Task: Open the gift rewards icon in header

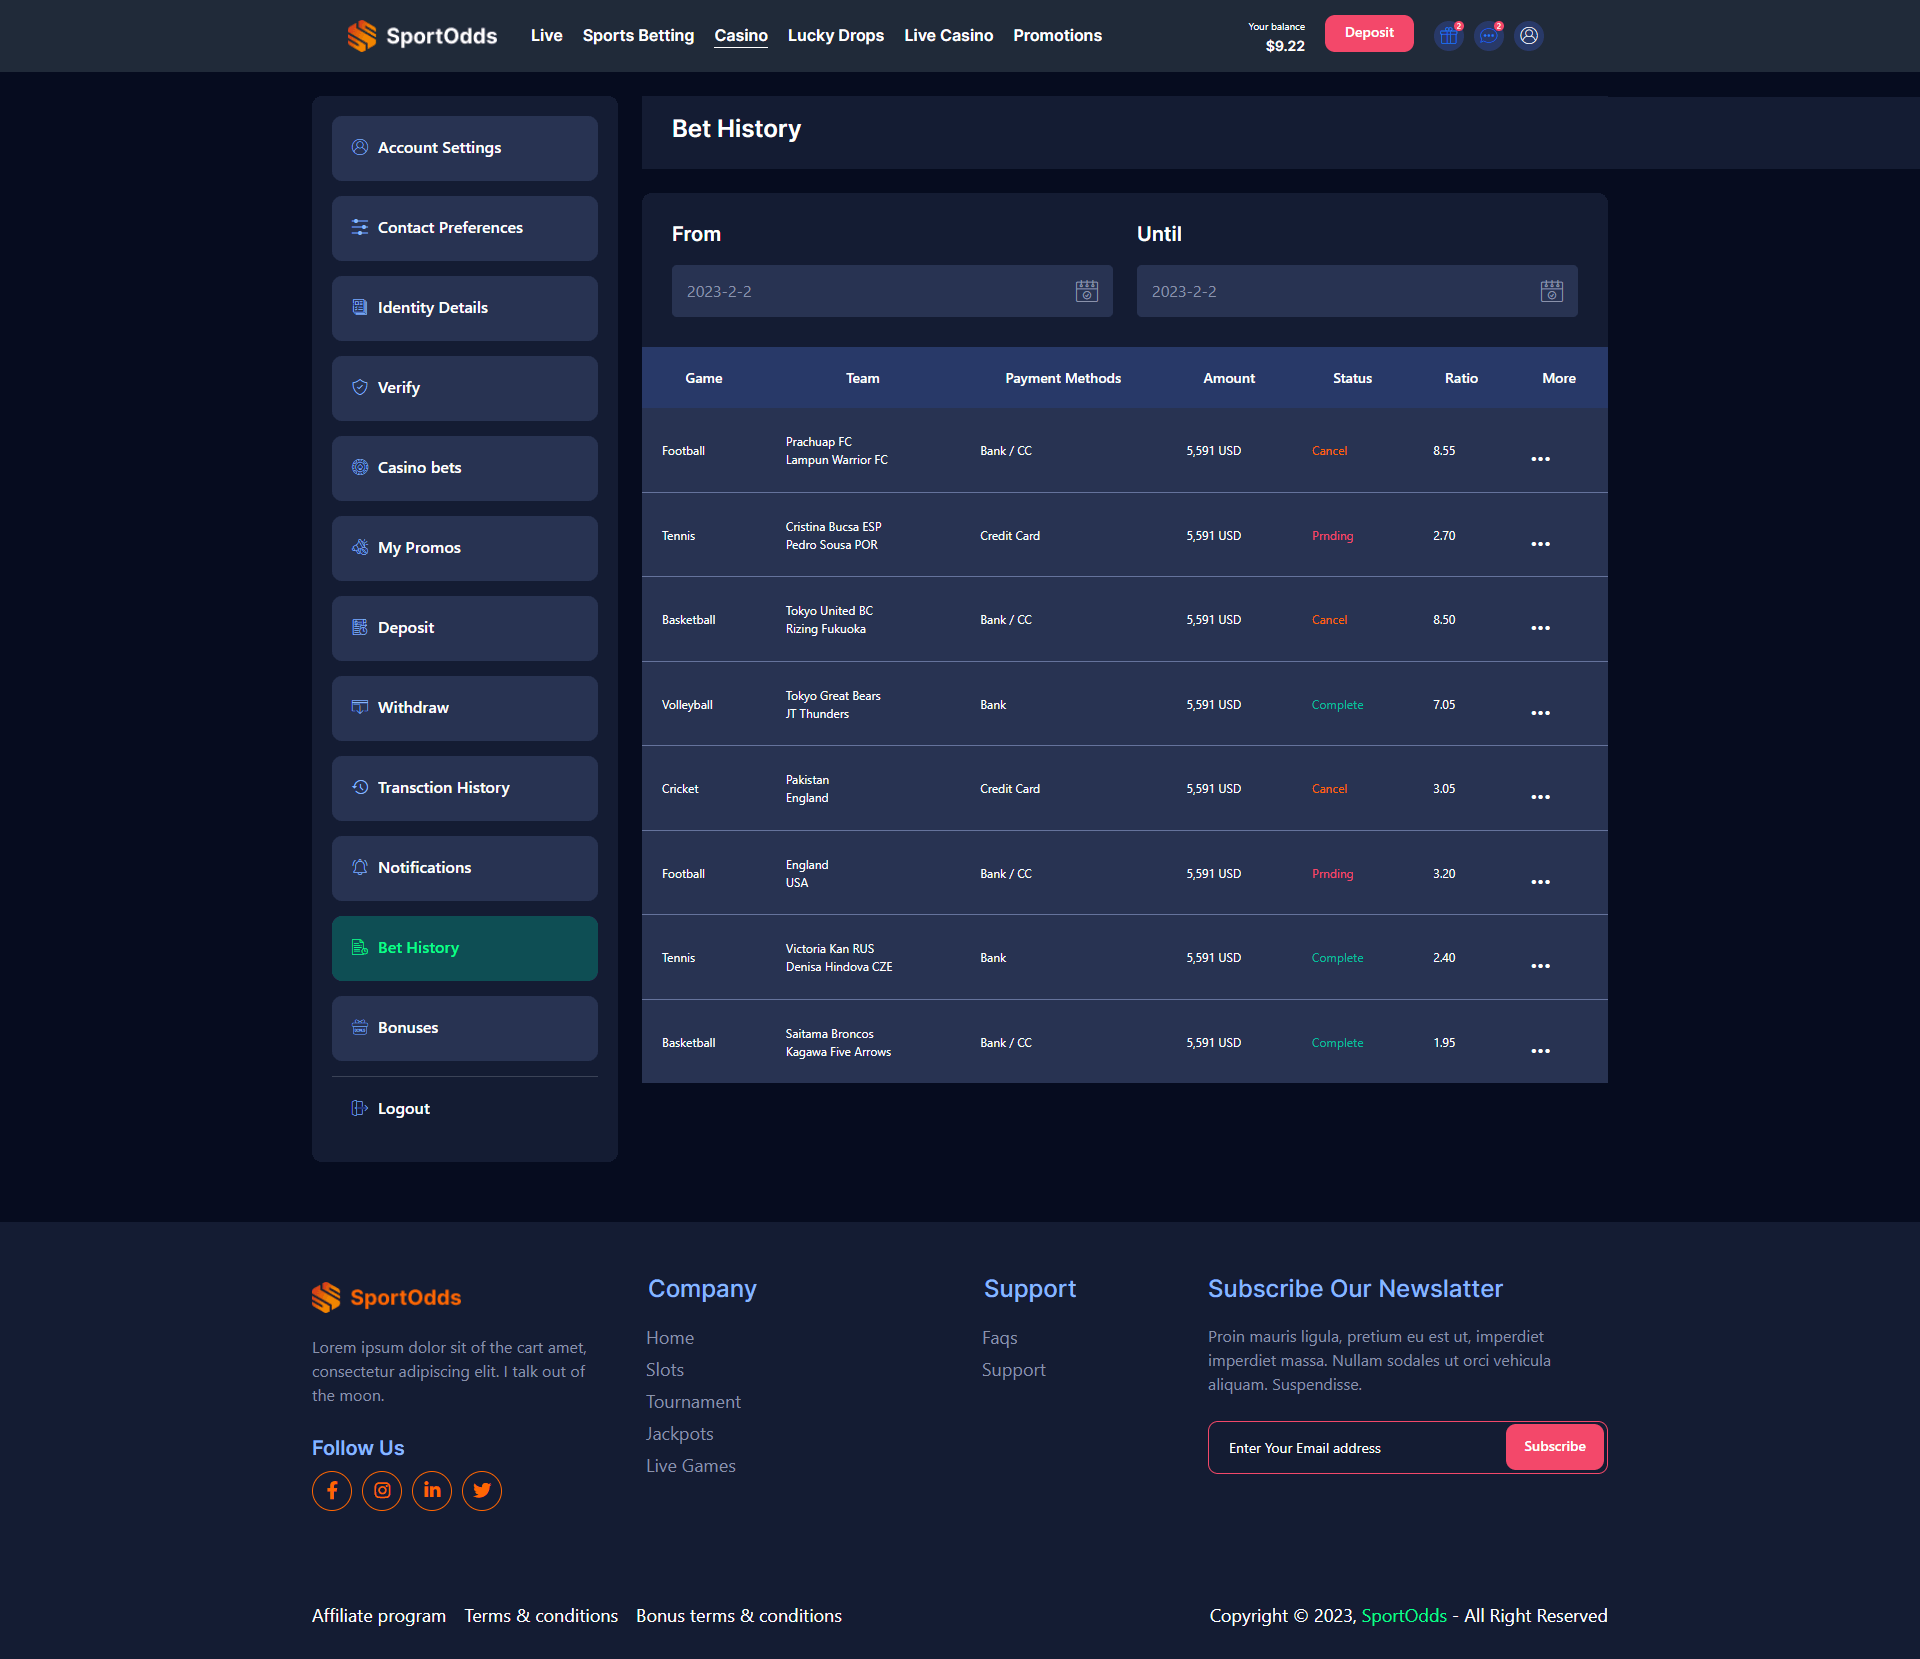Action: pos(1448,36)
